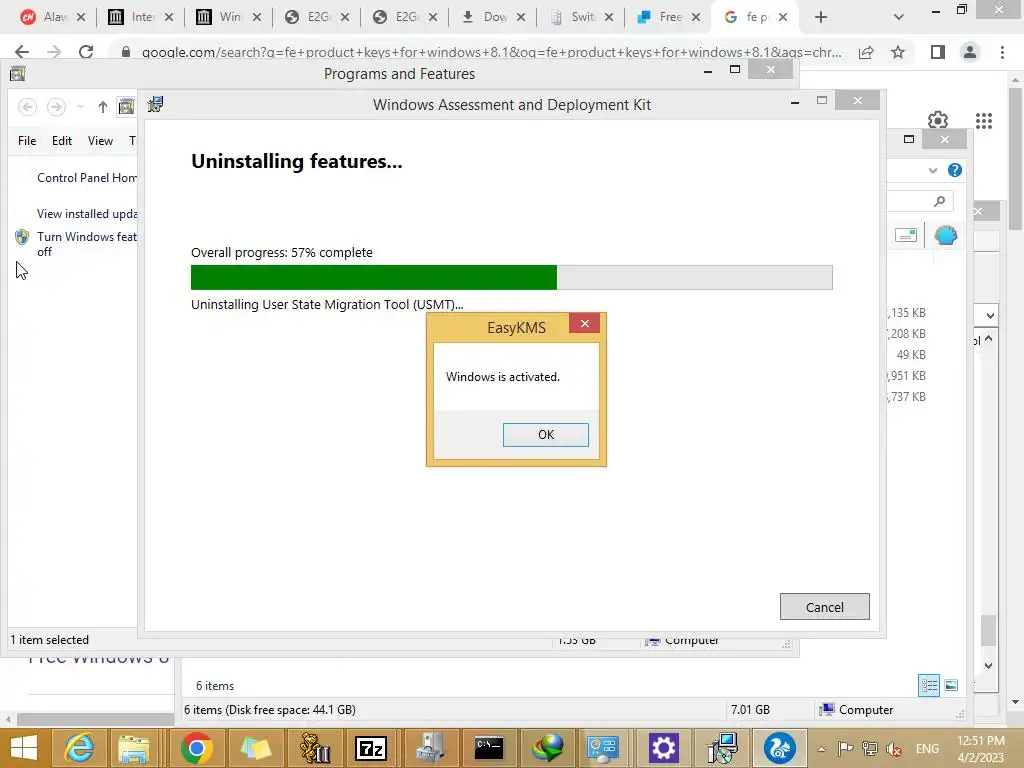Click the blue shell icon

click(945, 235)
